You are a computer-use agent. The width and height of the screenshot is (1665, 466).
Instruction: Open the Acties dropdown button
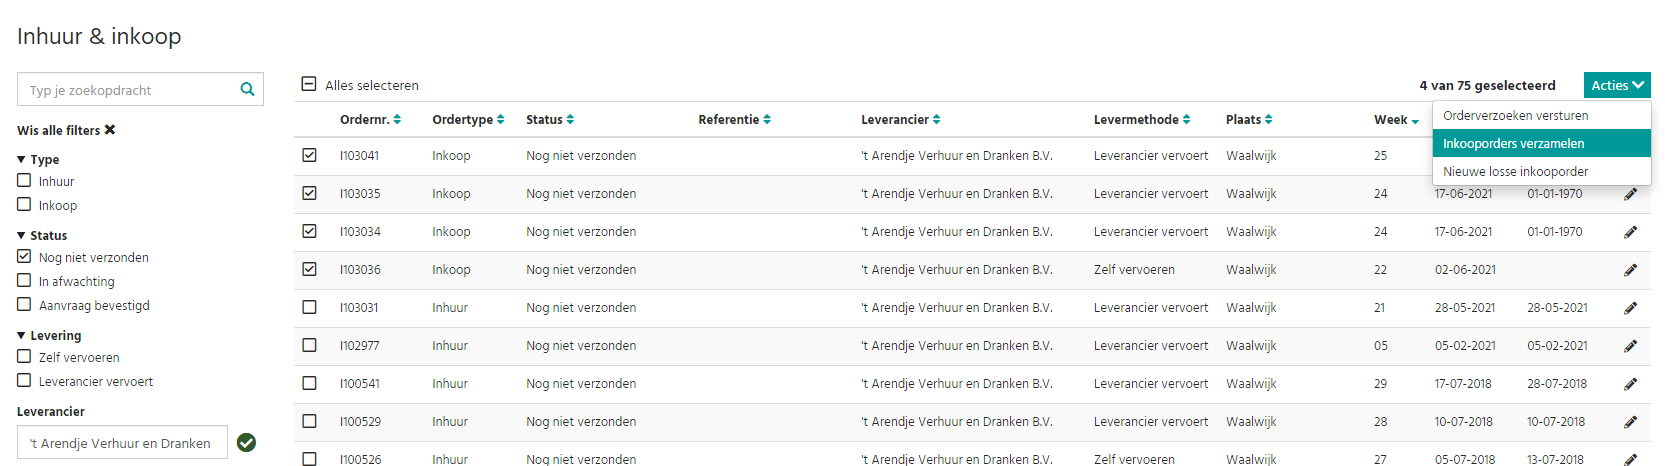coord(1617,85)
